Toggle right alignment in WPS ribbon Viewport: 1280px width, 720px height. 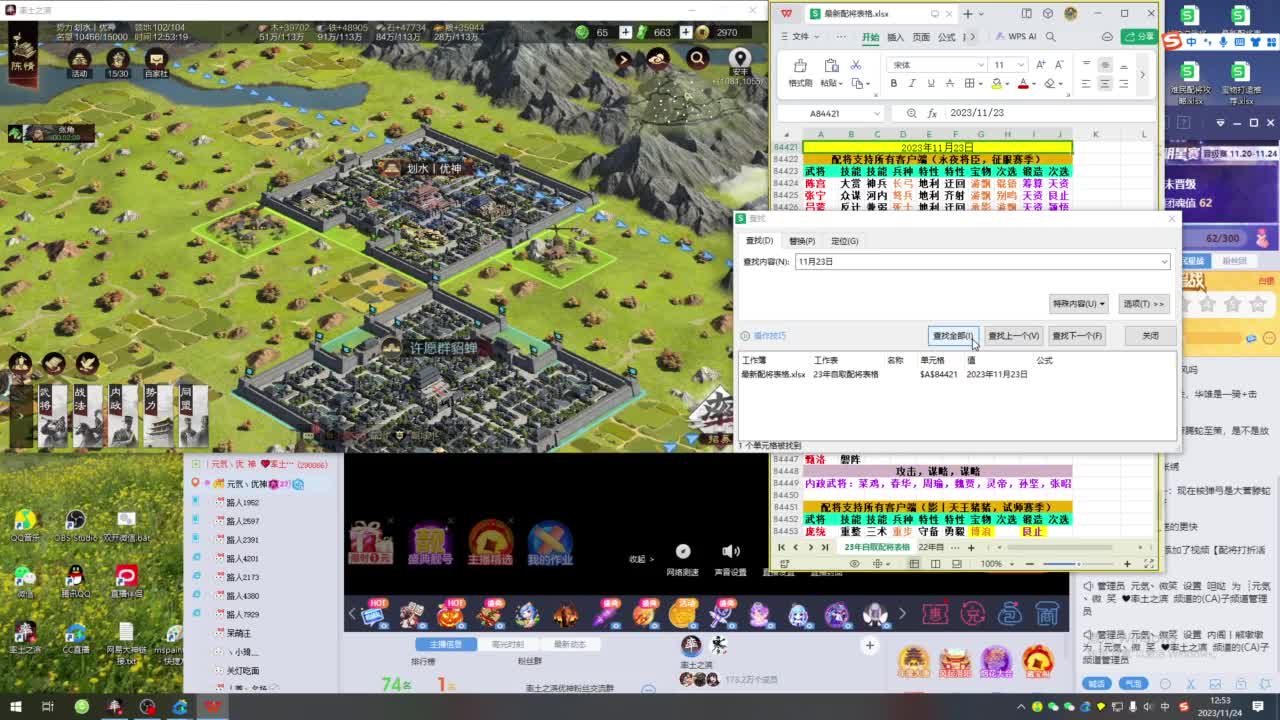(x=1124, y=83)
